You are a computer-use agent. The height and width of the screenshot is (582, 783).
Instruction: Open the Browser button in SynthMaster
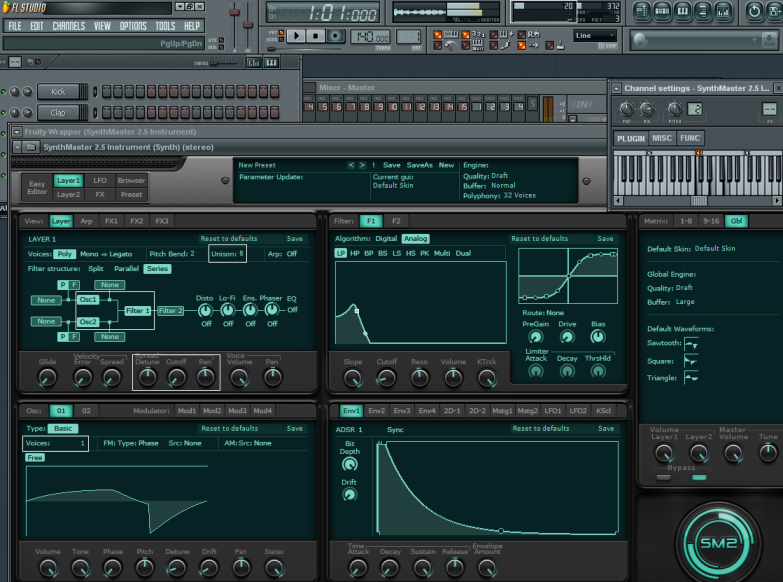(131, 180)
